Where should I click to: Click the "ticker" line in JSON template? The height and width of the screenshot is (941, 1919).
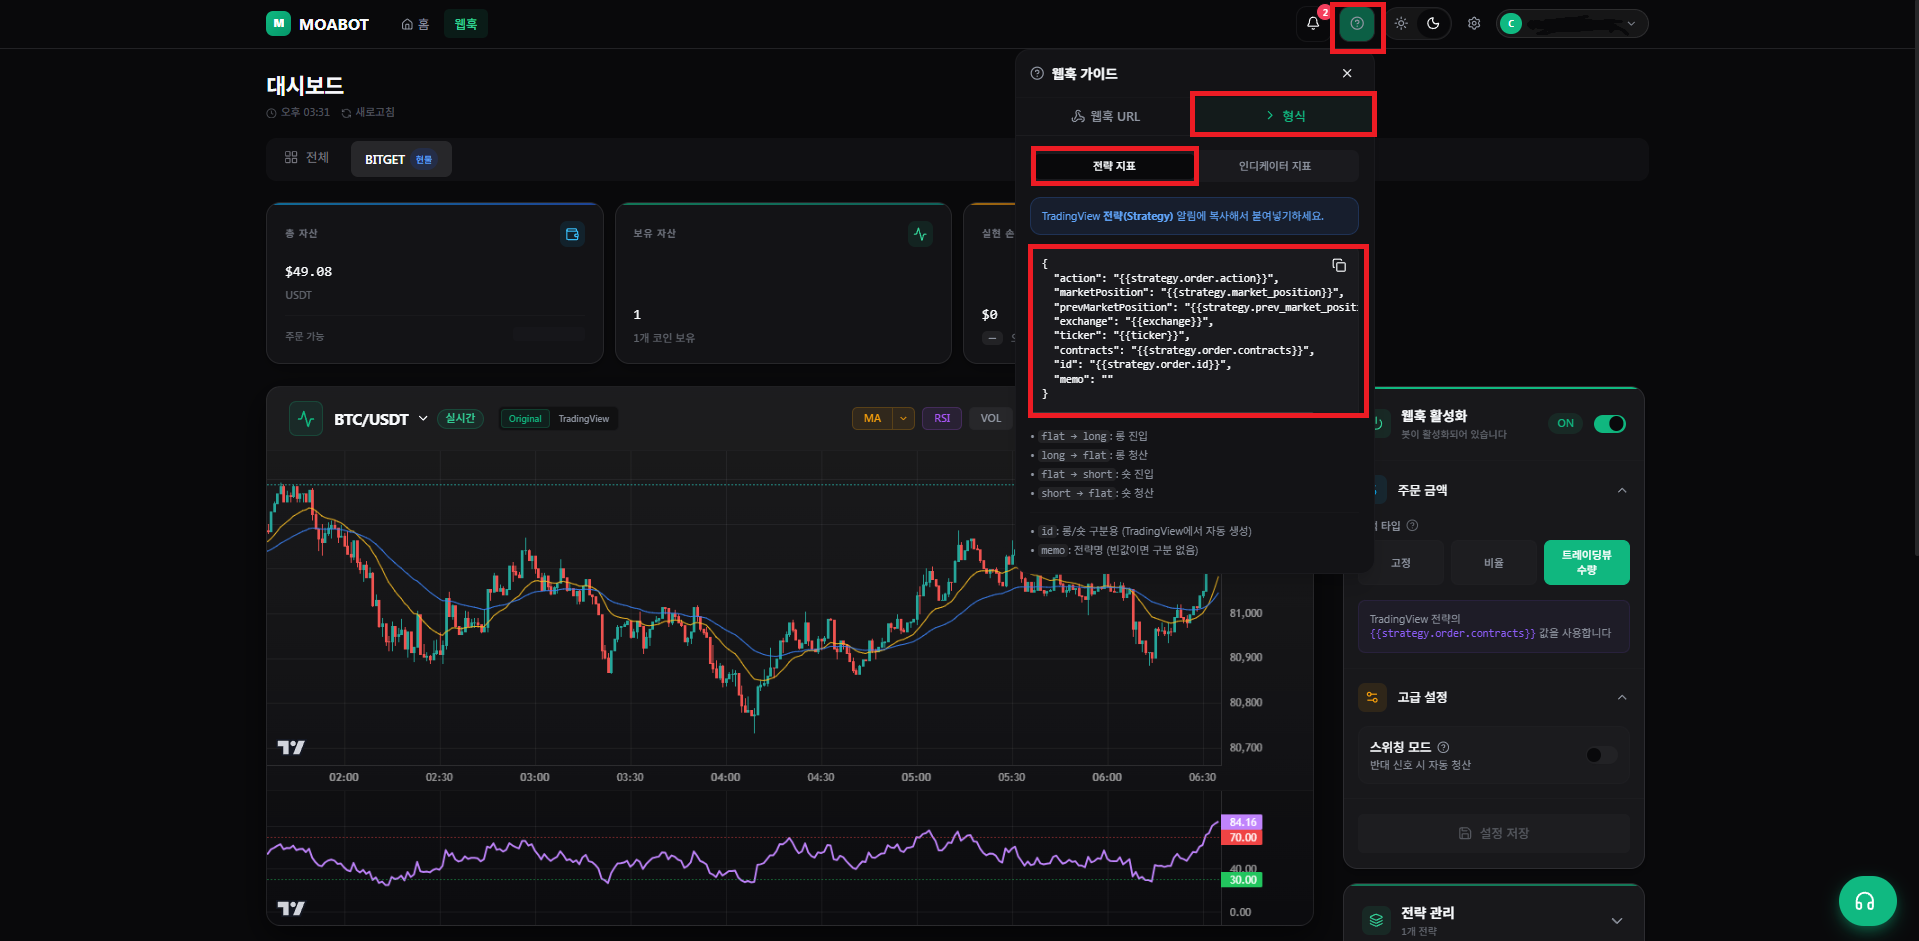pyautogui.click(x=1122, y=335)
